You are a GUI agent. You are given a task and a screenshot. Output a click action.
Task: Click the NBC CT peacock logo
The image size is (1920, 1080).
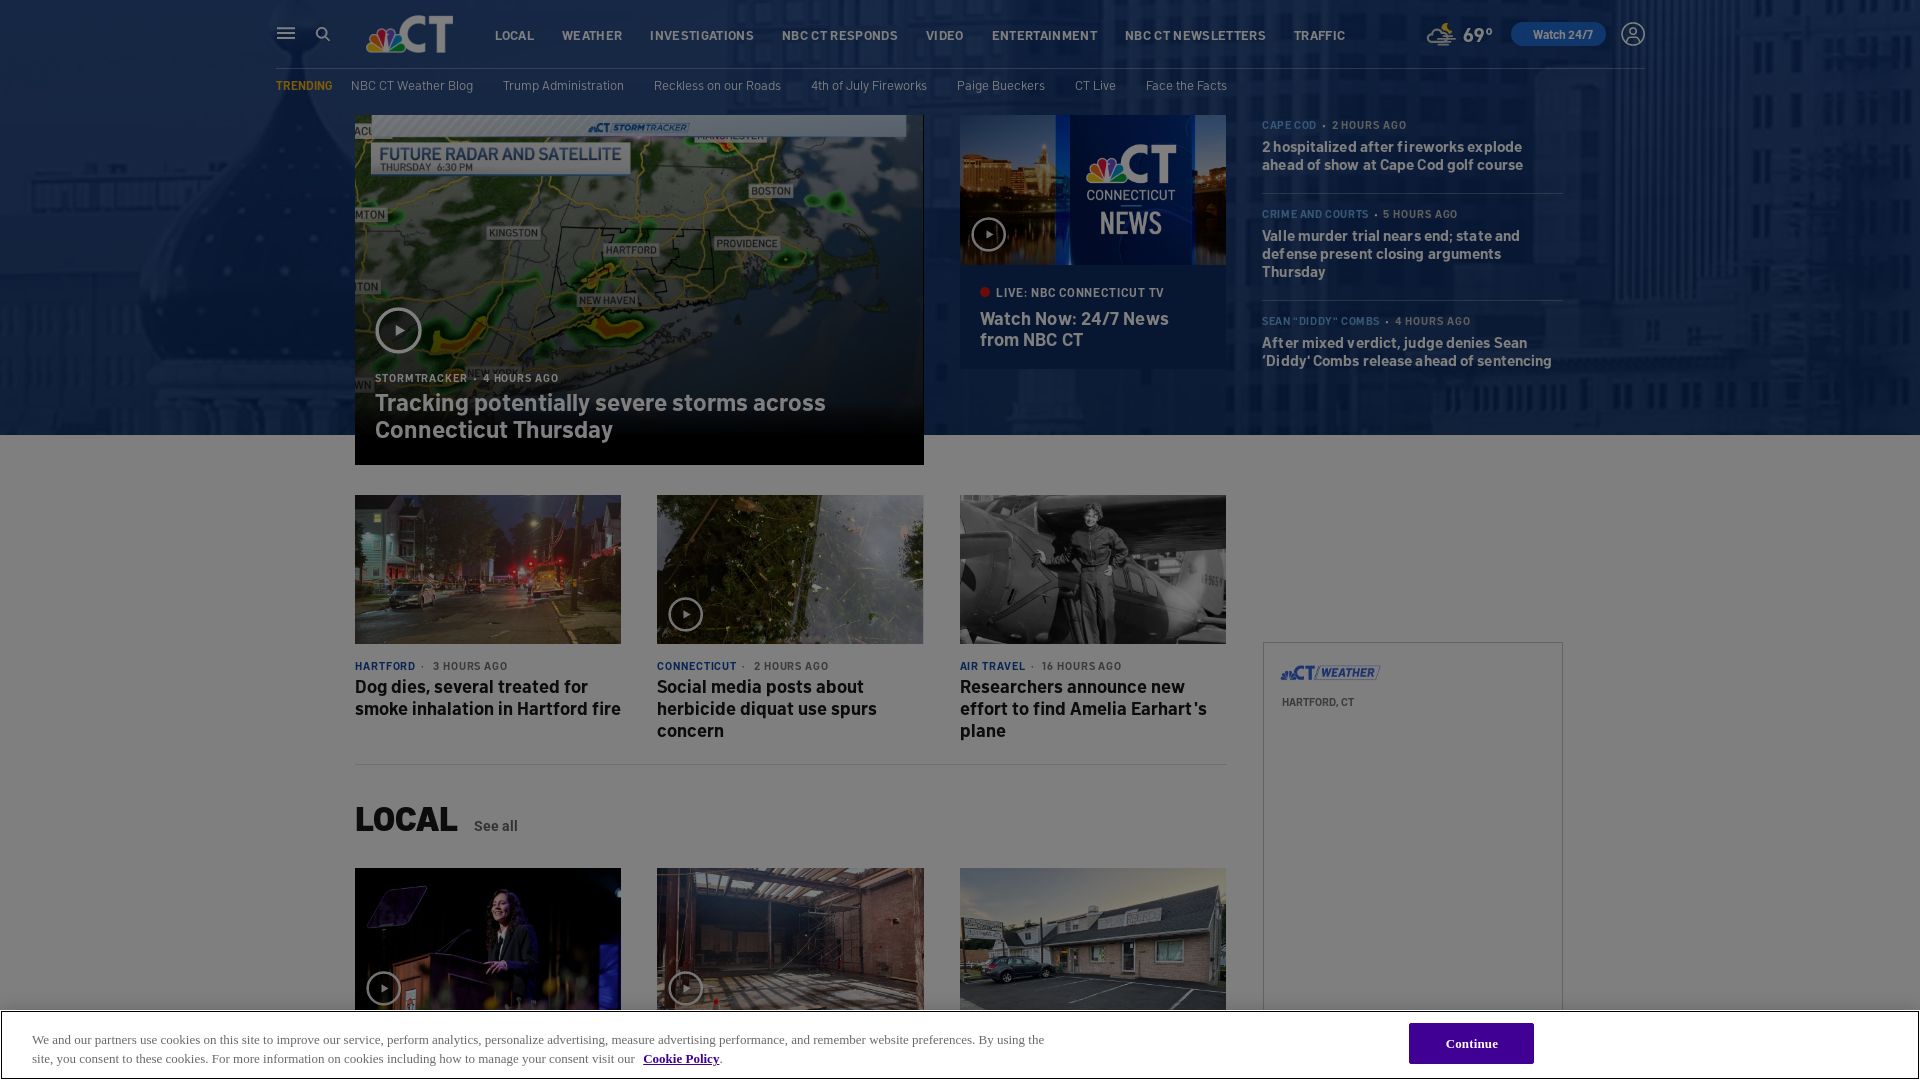[x=409, y=34]
